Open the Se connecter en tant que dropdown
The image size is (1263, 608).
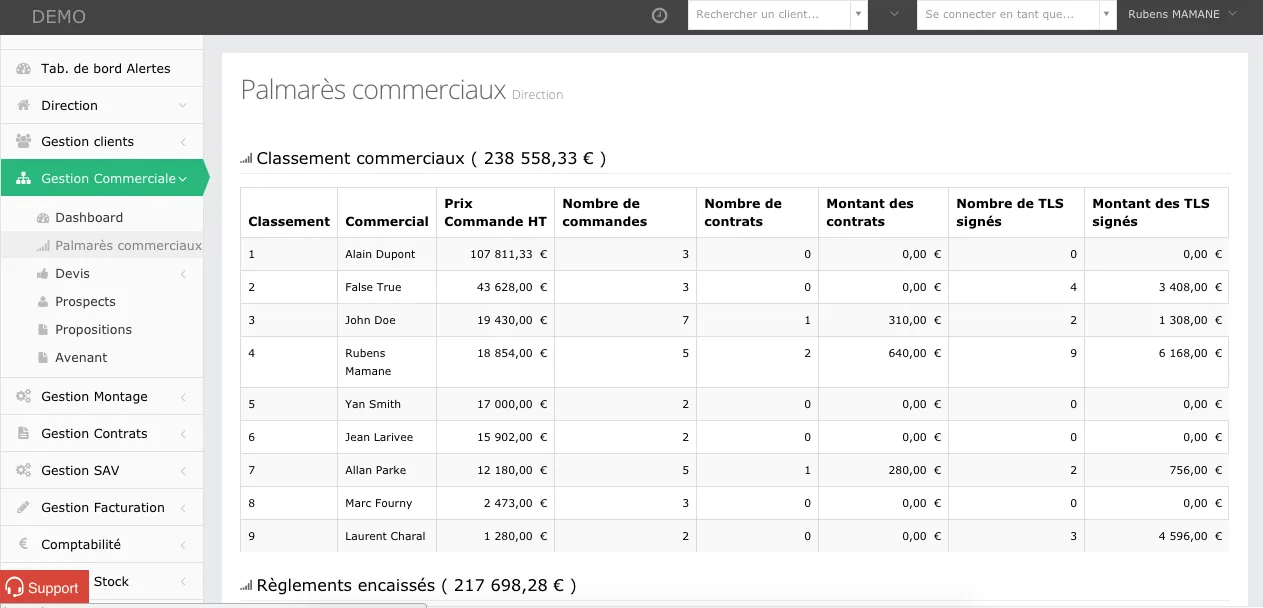point(1016,15)
